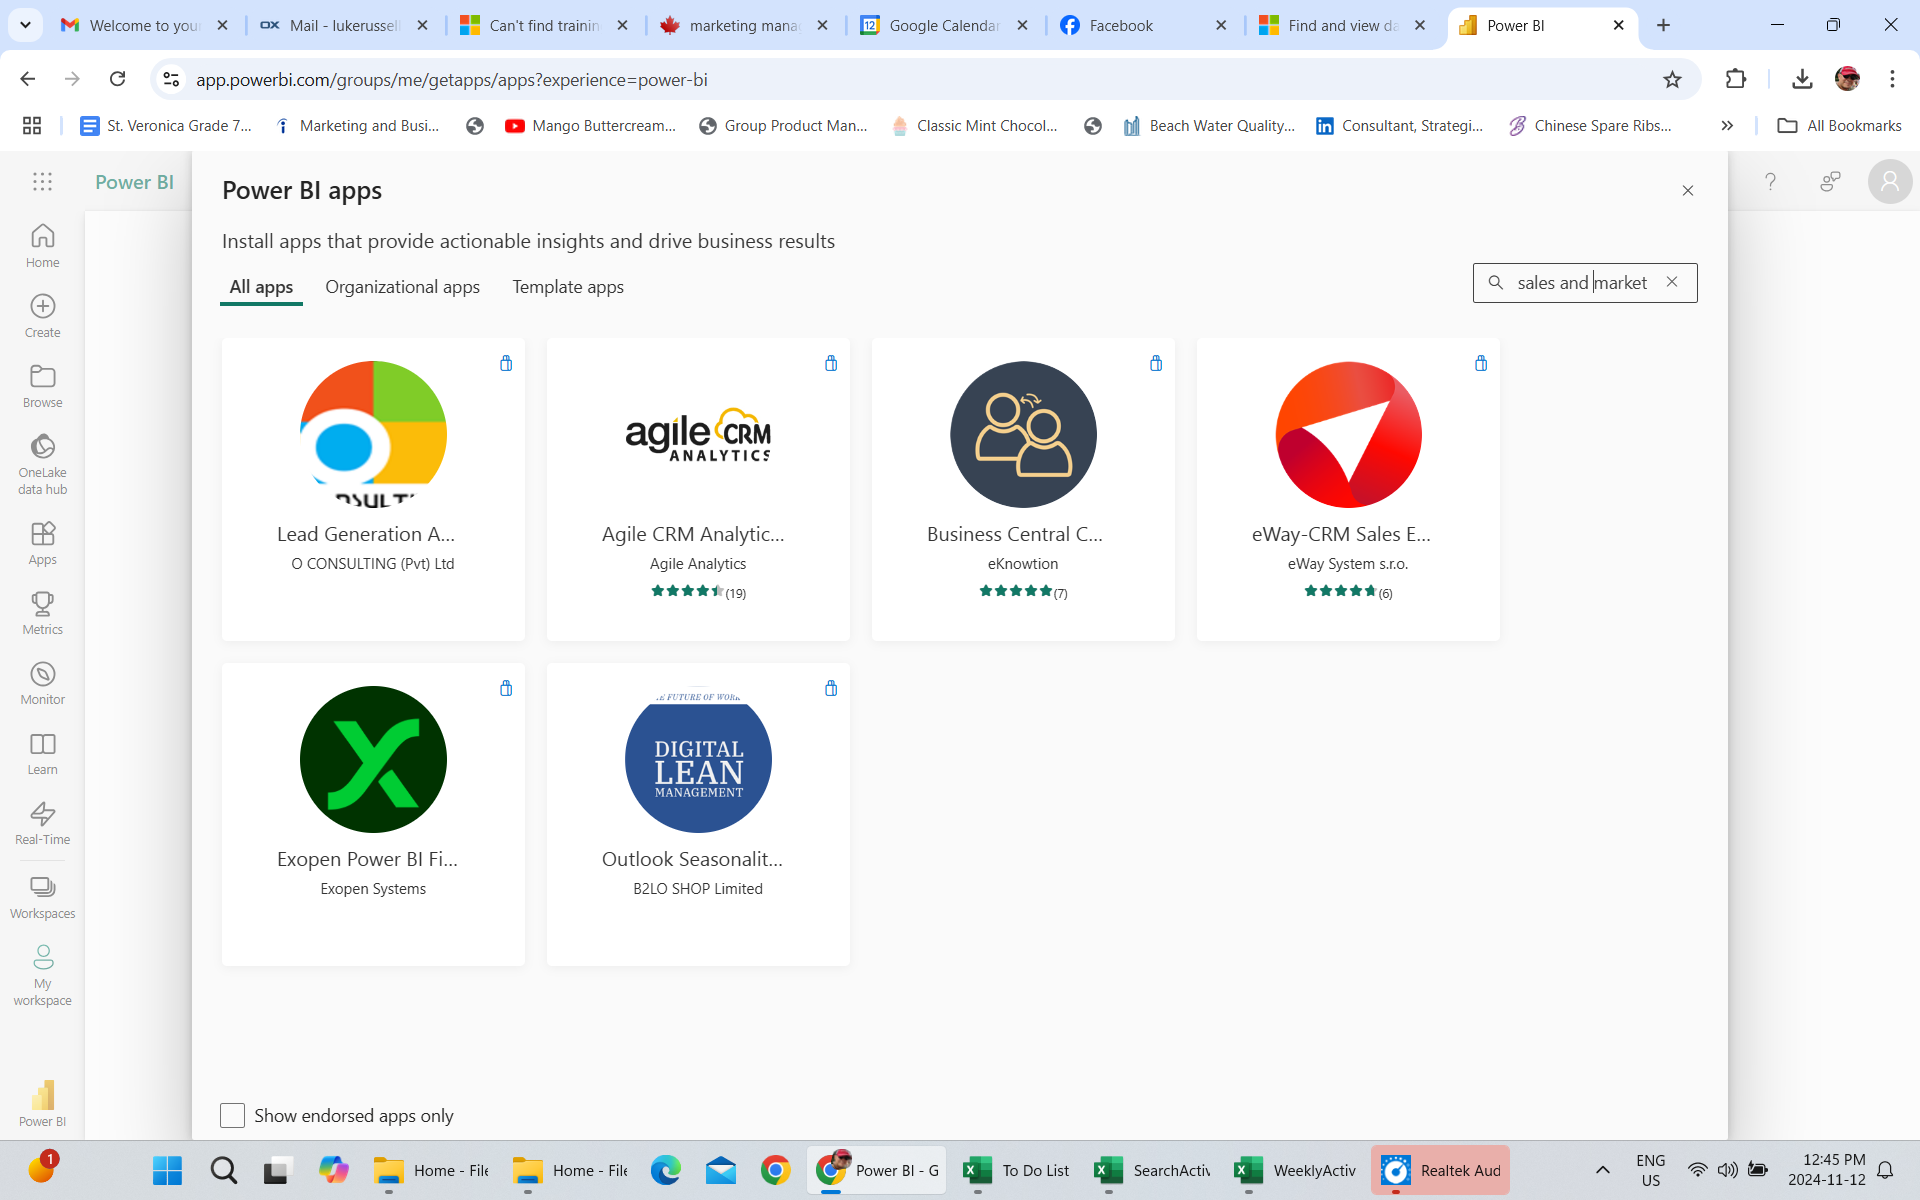This screenshot has height=1200, width=1920.
Task: Open the Home icon in Power BI sidebar
Action: (42, 236)
